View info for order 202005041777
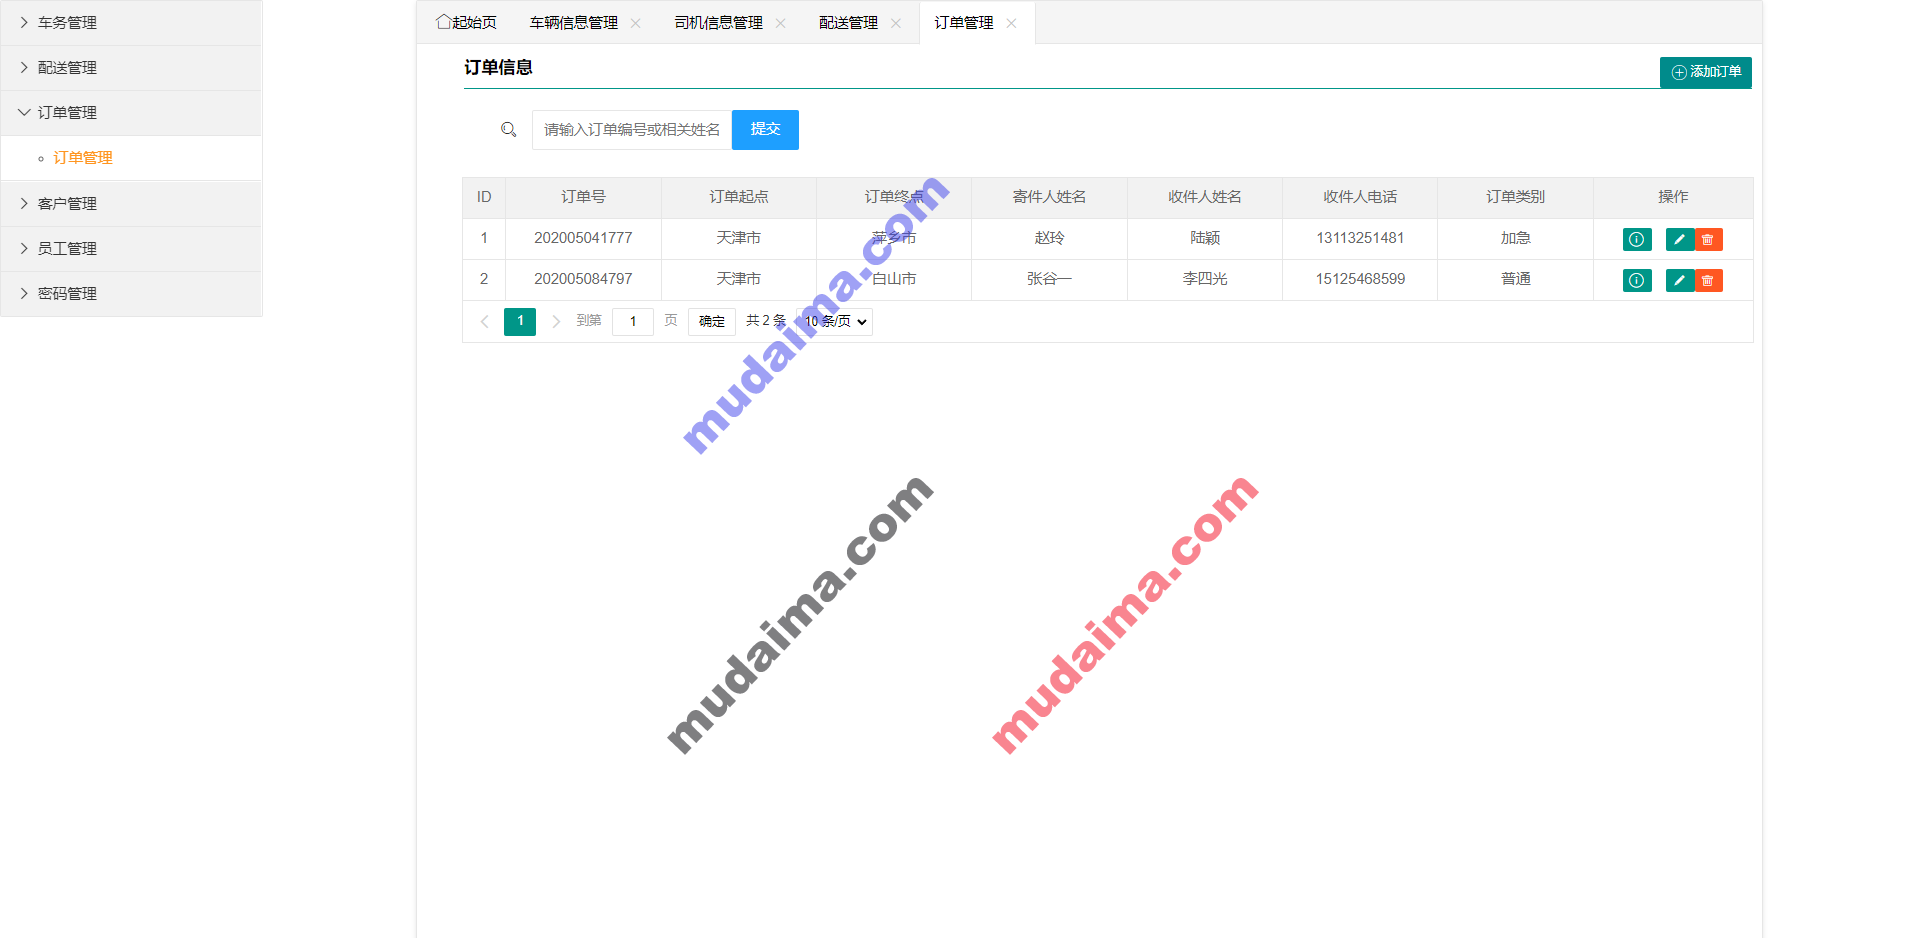Viewport: 1920px width, 938px height. (1637, 239)
